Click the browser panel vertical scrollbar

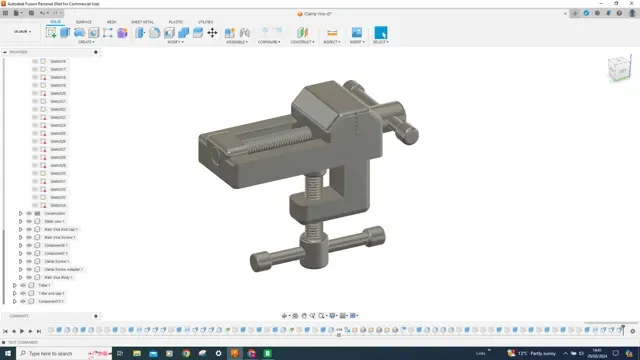[4, 267]
